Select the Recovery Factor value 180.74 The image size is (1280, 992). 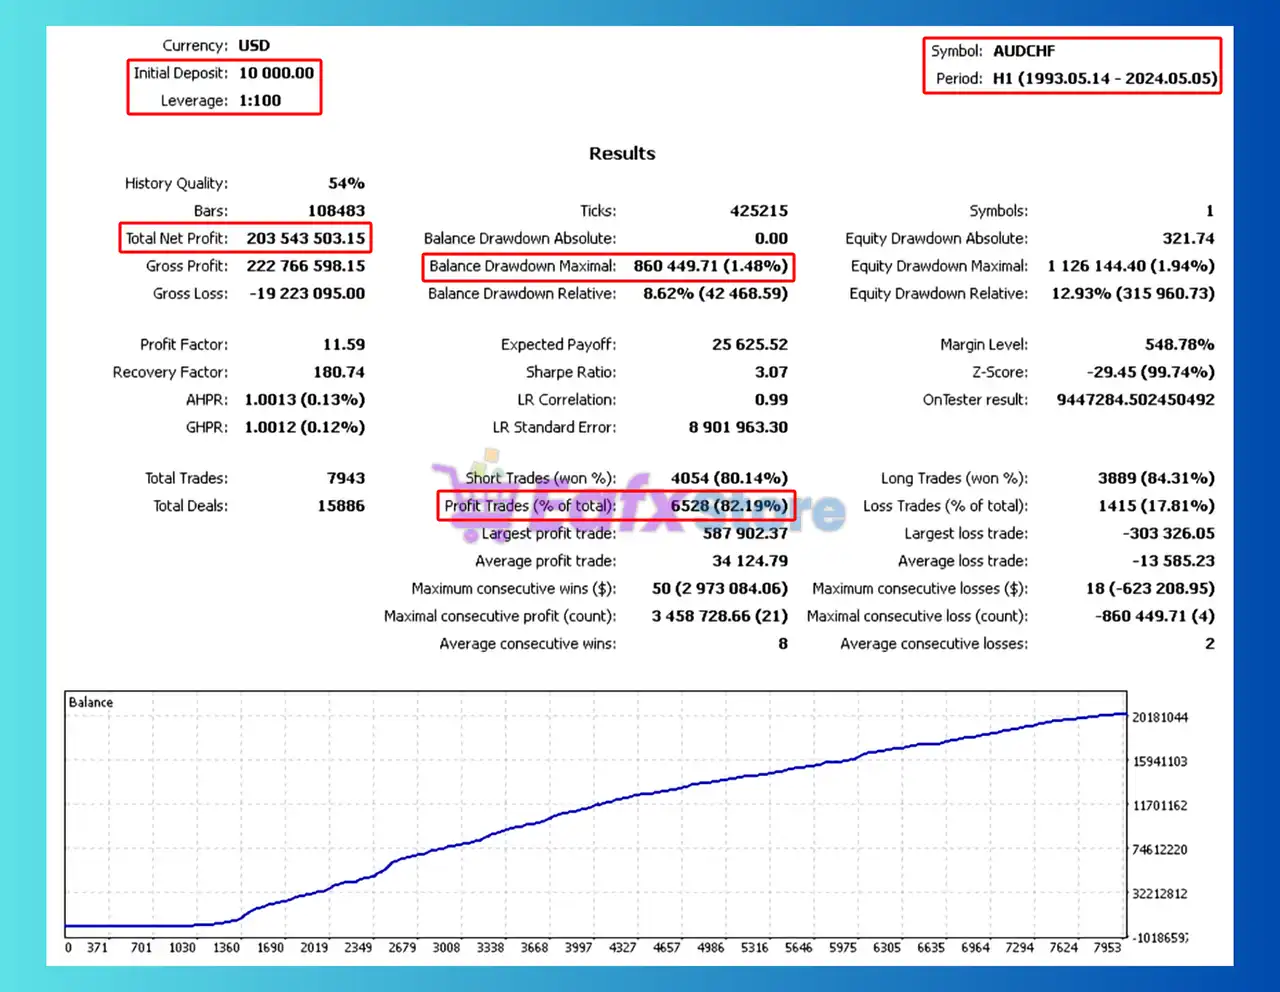(339, 372)
